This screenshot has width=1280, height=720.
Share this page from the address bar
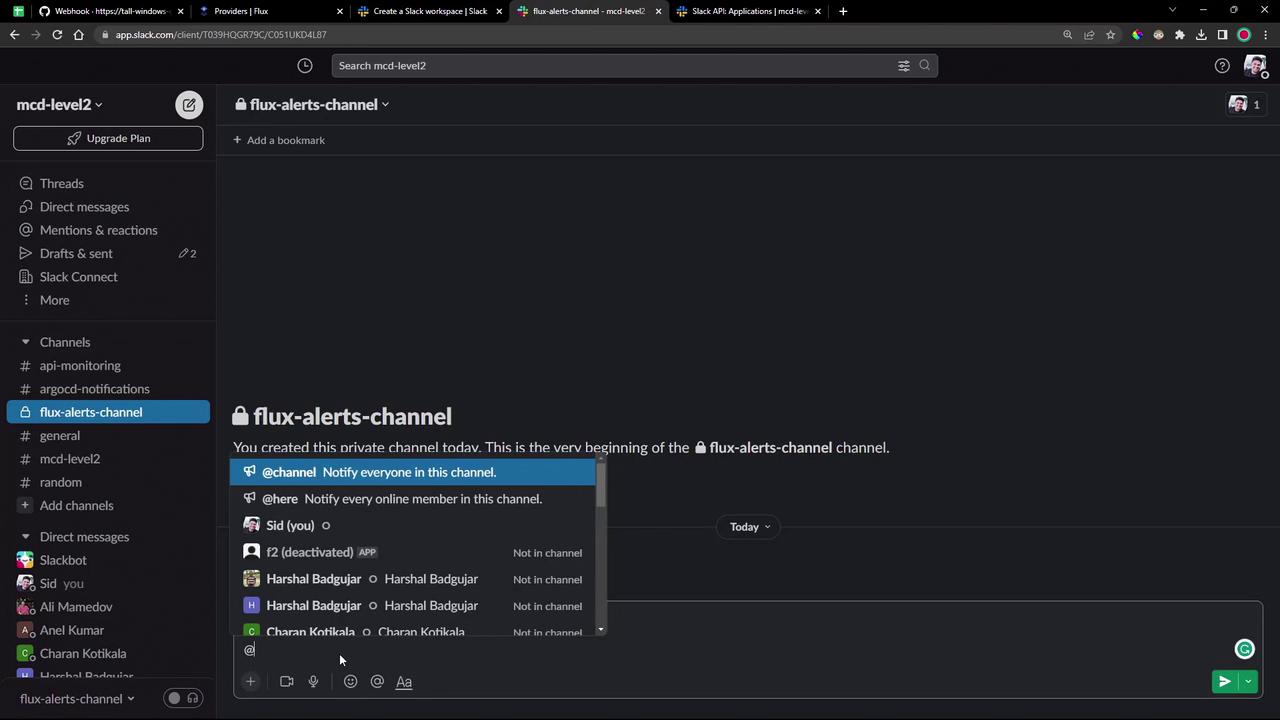point(1089,35)
